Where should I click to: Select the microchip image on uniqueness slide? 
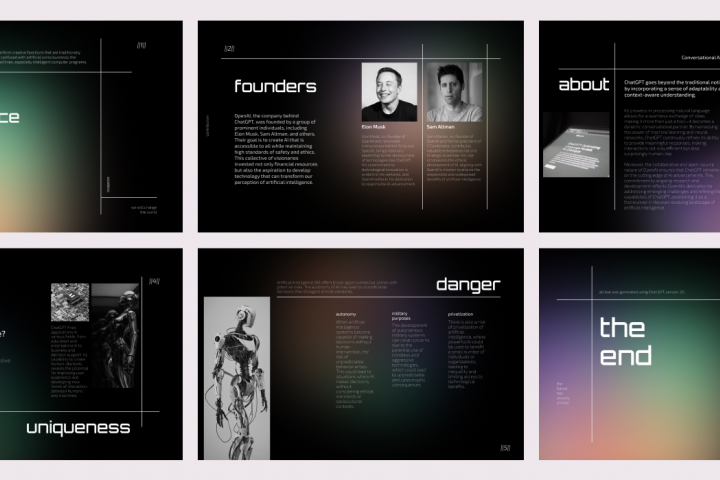(x=70, y=302)
